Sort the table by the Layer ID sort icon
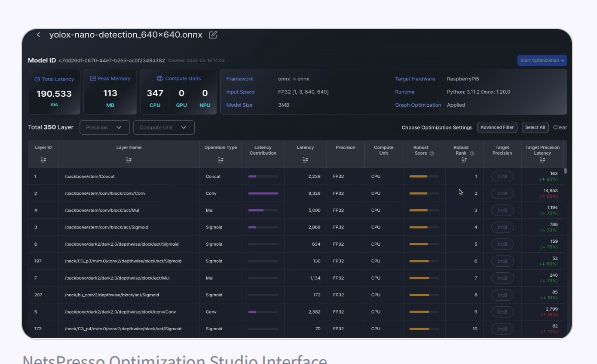The width and height of the screenshot is (597, 364). (x=43, y=160)
